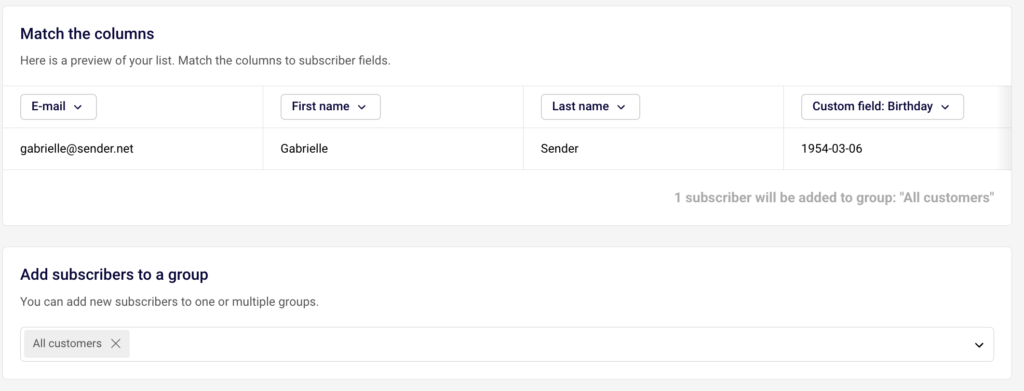This screenshot has height=391, width=1024.
Task: Remove the All customers group tag
Action: point(116,343)
